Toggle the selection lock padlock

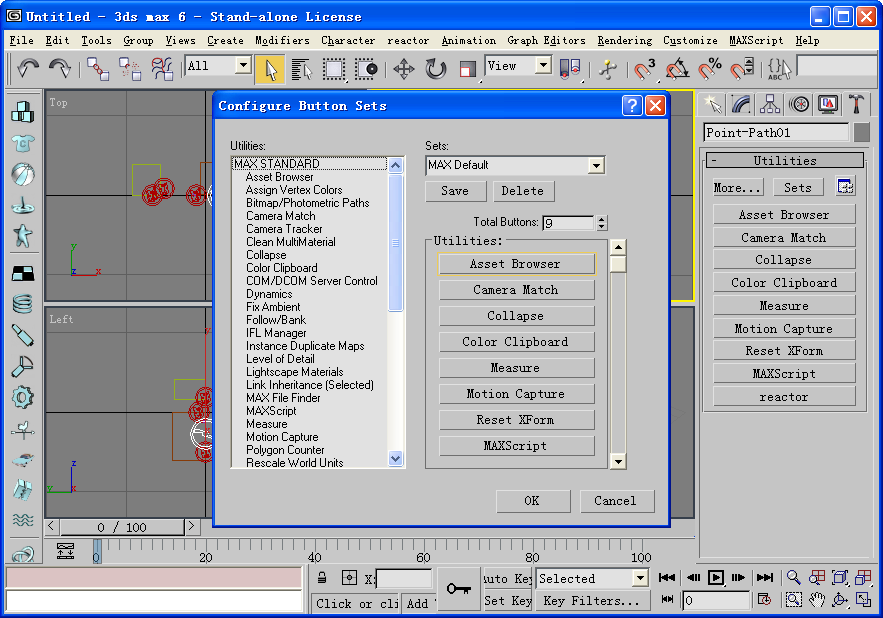tap(322, 578)
